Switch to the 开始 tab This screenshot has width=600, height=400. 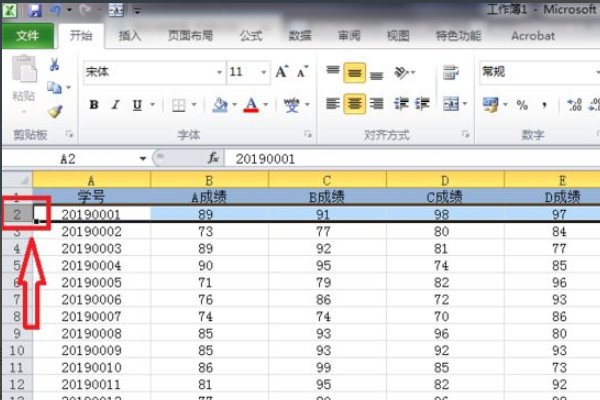[81, 36]
